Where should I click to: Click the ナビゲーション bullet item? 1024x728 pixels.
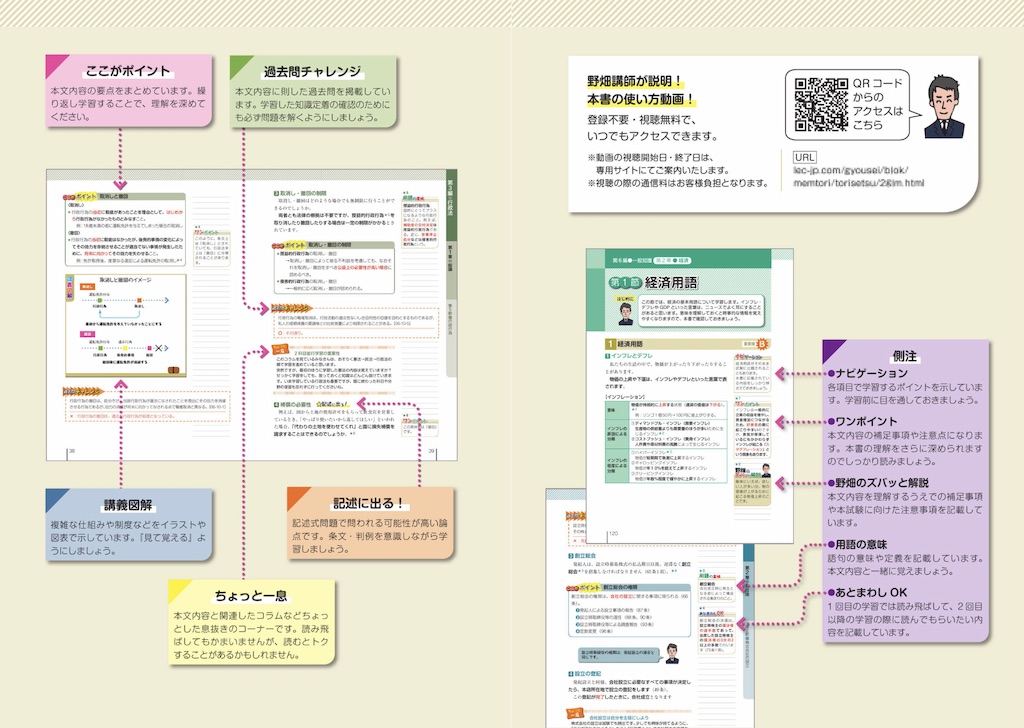coord(867,373)
